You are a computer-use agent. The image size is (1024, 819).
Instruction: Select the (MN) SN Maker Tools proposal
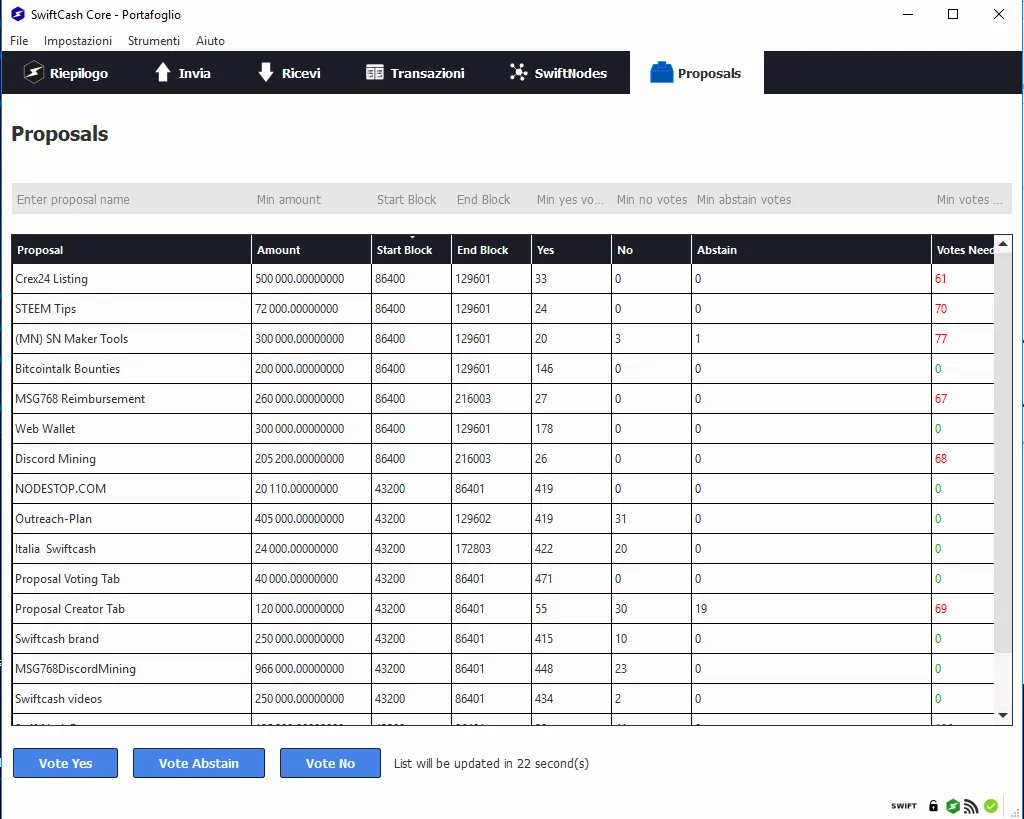503,339
